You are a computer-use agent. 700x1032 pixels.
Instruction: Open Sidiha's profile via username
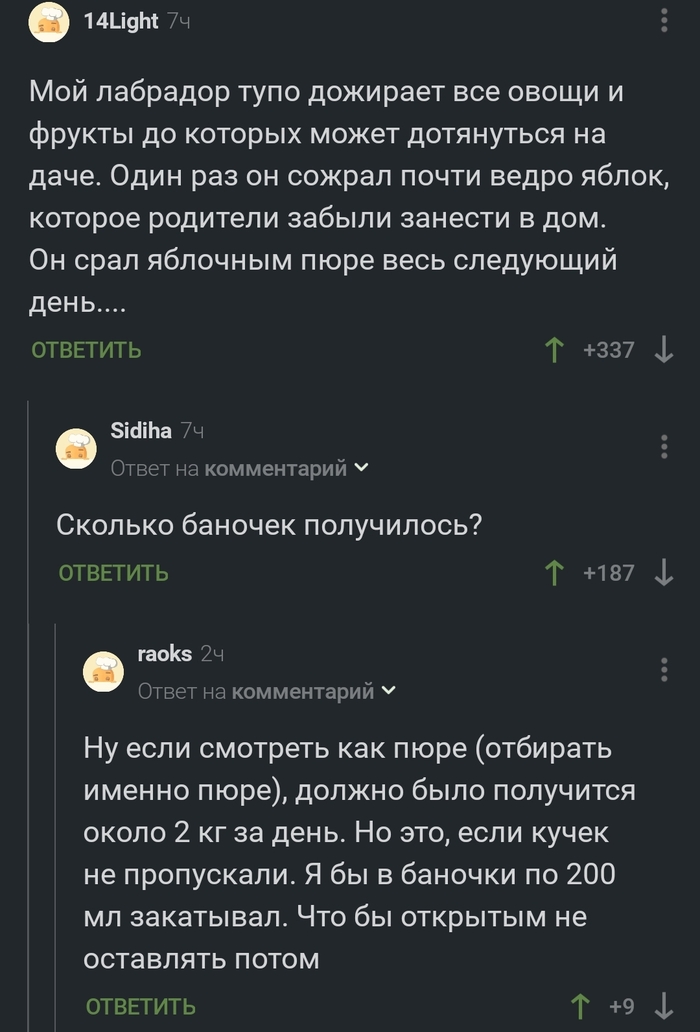pyautogui.click(x=140, y=431)
